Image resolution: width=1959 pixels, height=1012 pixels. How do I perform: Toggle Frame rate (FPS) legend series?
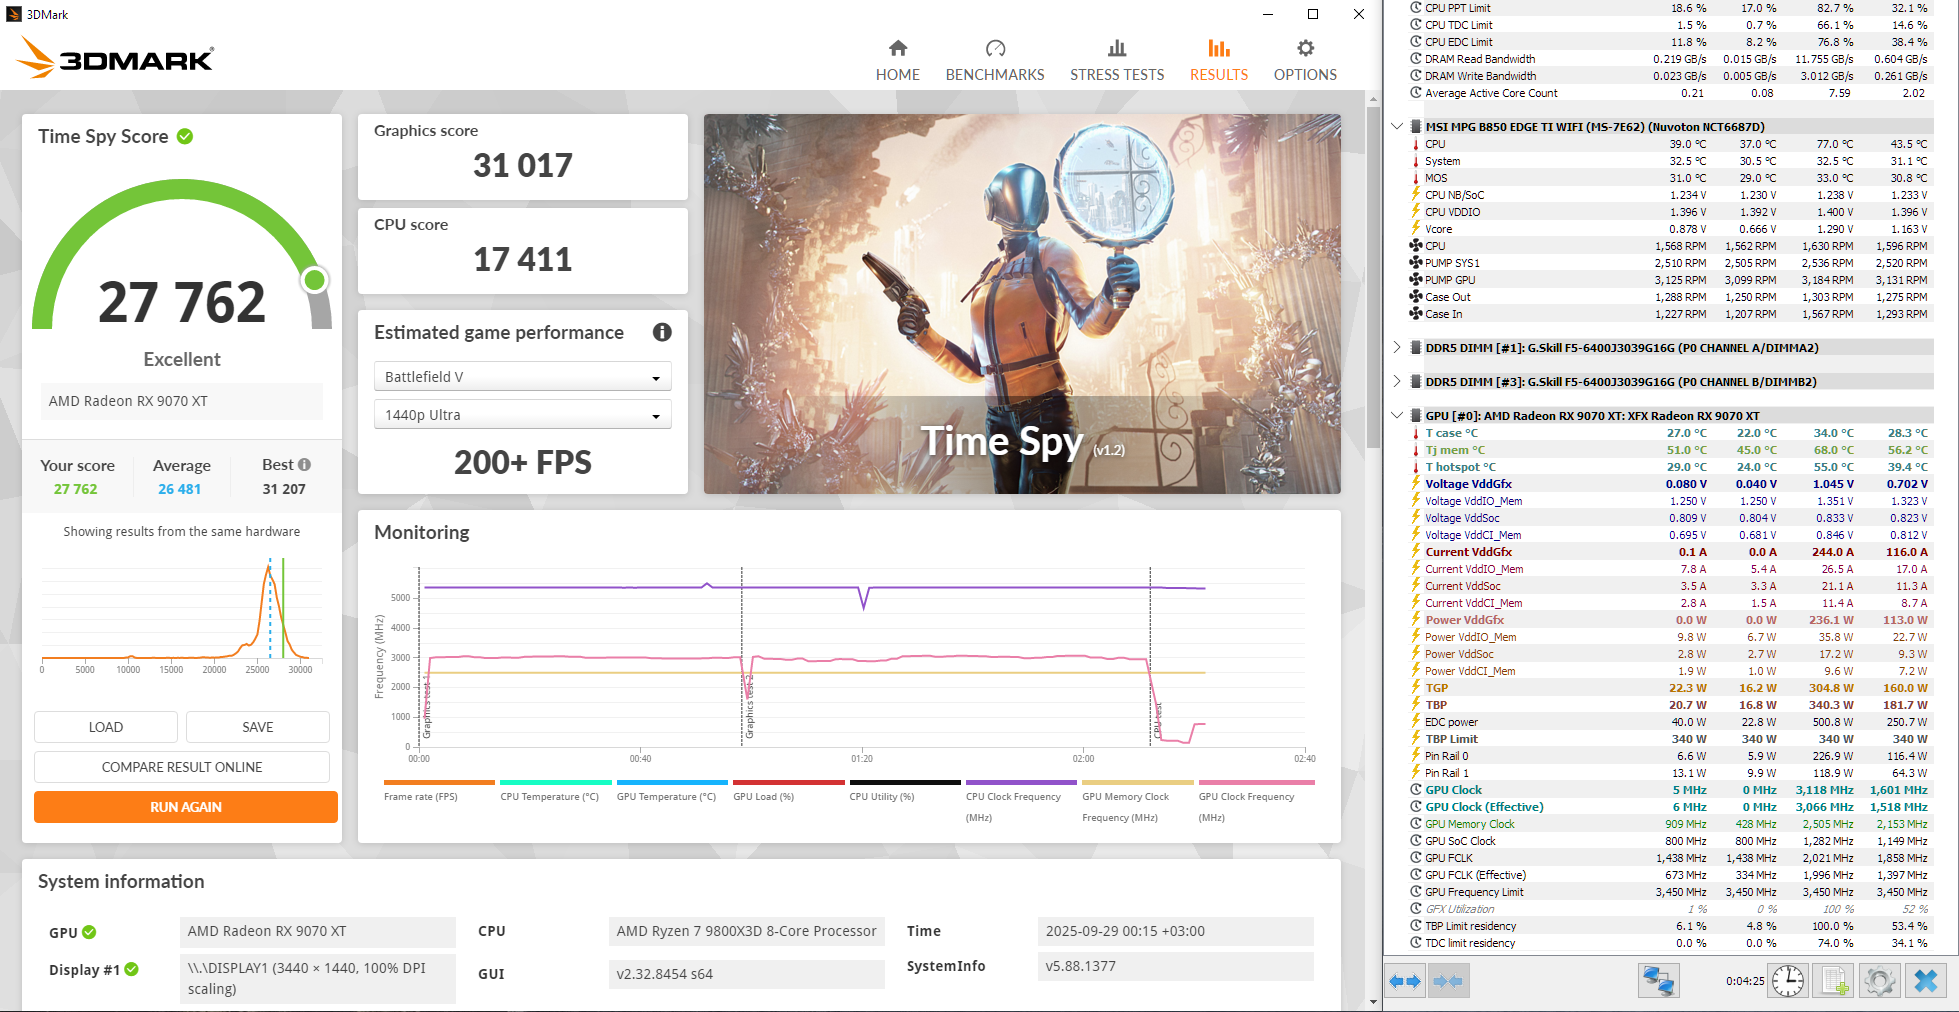pos(439,790)
